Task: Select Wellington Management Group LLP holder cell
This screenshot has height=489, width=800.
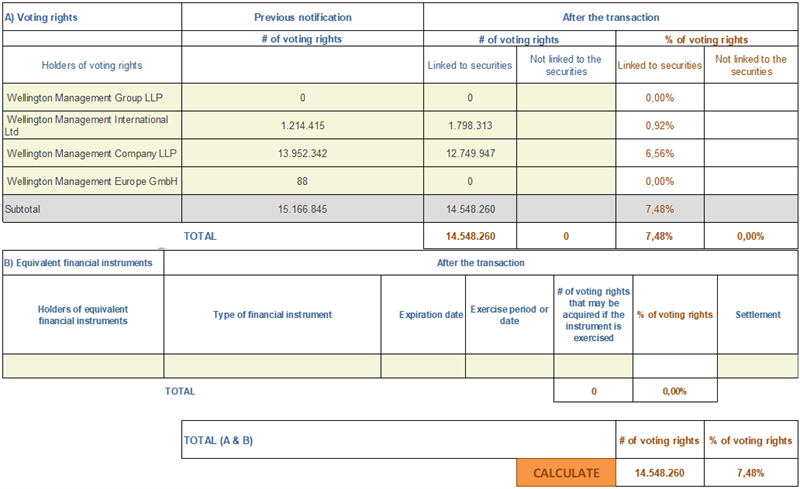Action: (92, 97)
